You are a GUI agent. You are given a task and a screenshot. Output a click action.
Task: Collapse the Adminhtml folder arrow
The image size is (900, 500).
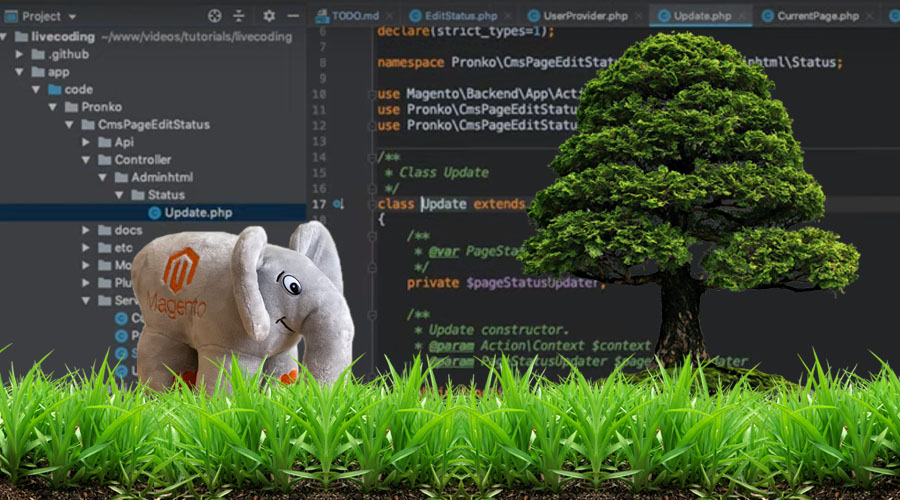[x=103, y=177]
